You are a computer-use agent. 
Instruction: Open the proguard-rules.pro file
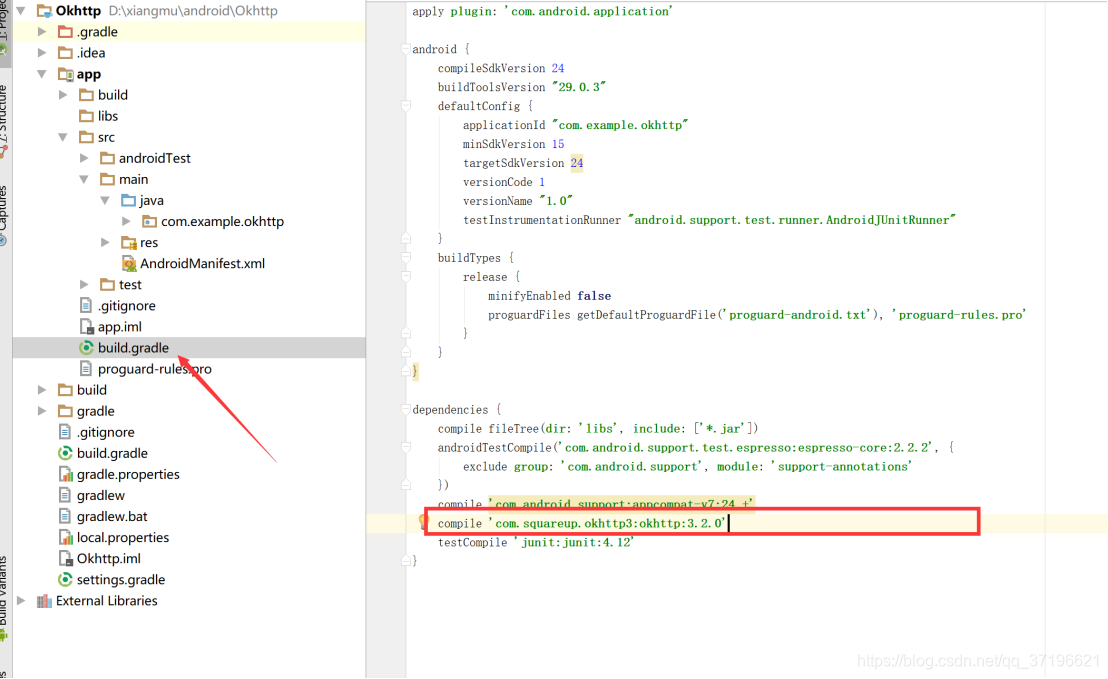[x=153, y=368]
